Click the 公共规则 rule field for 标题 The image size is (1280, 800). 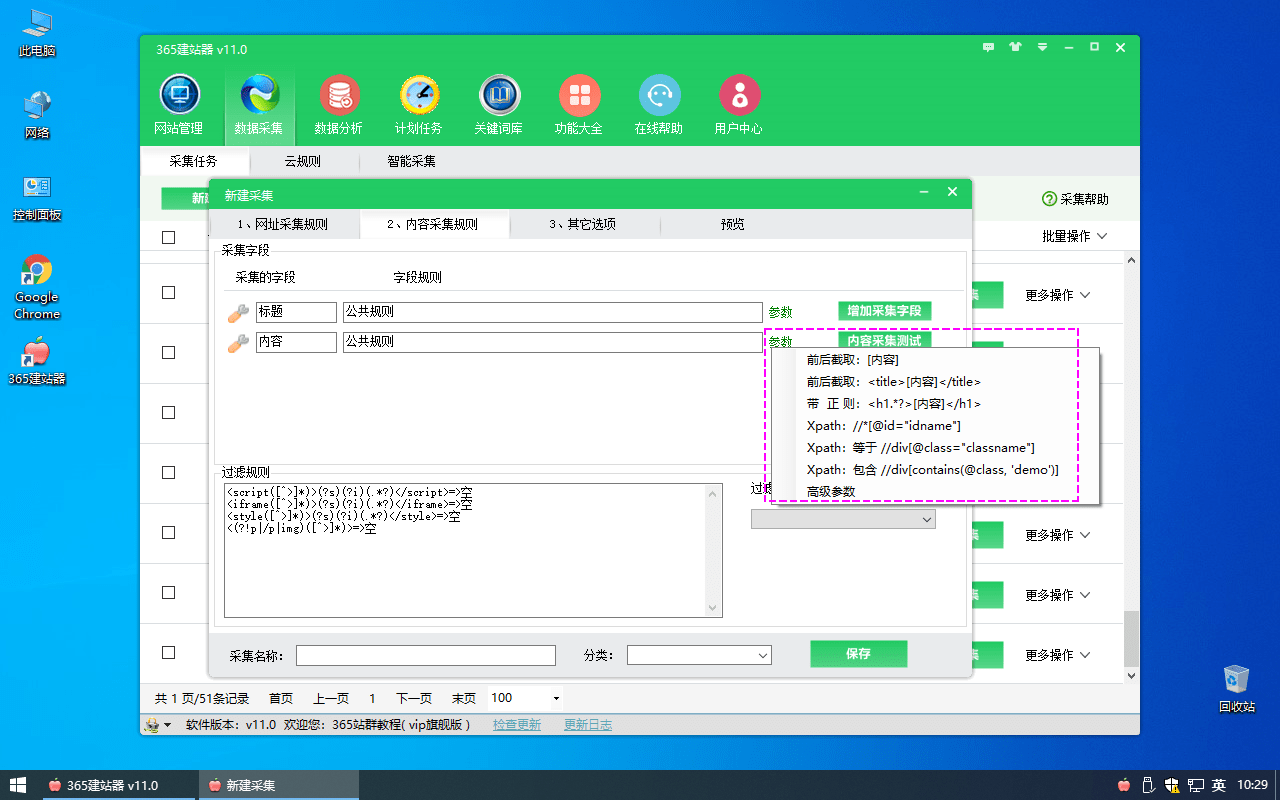(552, 312)
